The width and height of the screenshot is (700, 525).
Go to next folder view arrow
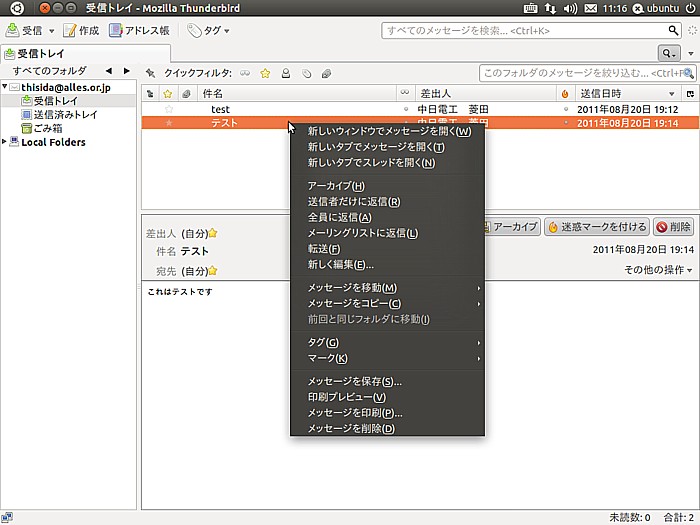[x=127, y=71]
